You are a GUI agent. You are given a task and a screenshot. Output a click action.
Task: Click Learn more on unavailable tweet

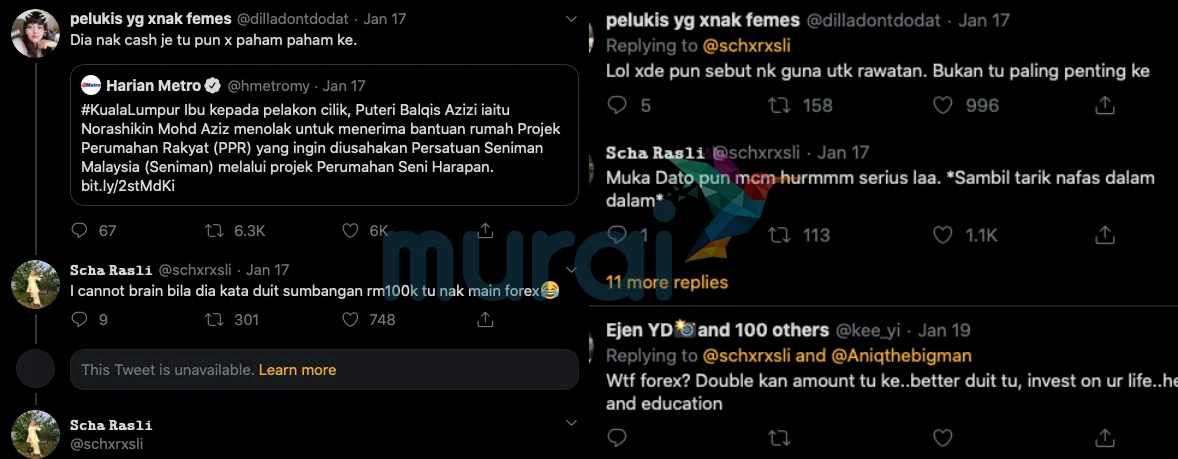coord(298,370)
